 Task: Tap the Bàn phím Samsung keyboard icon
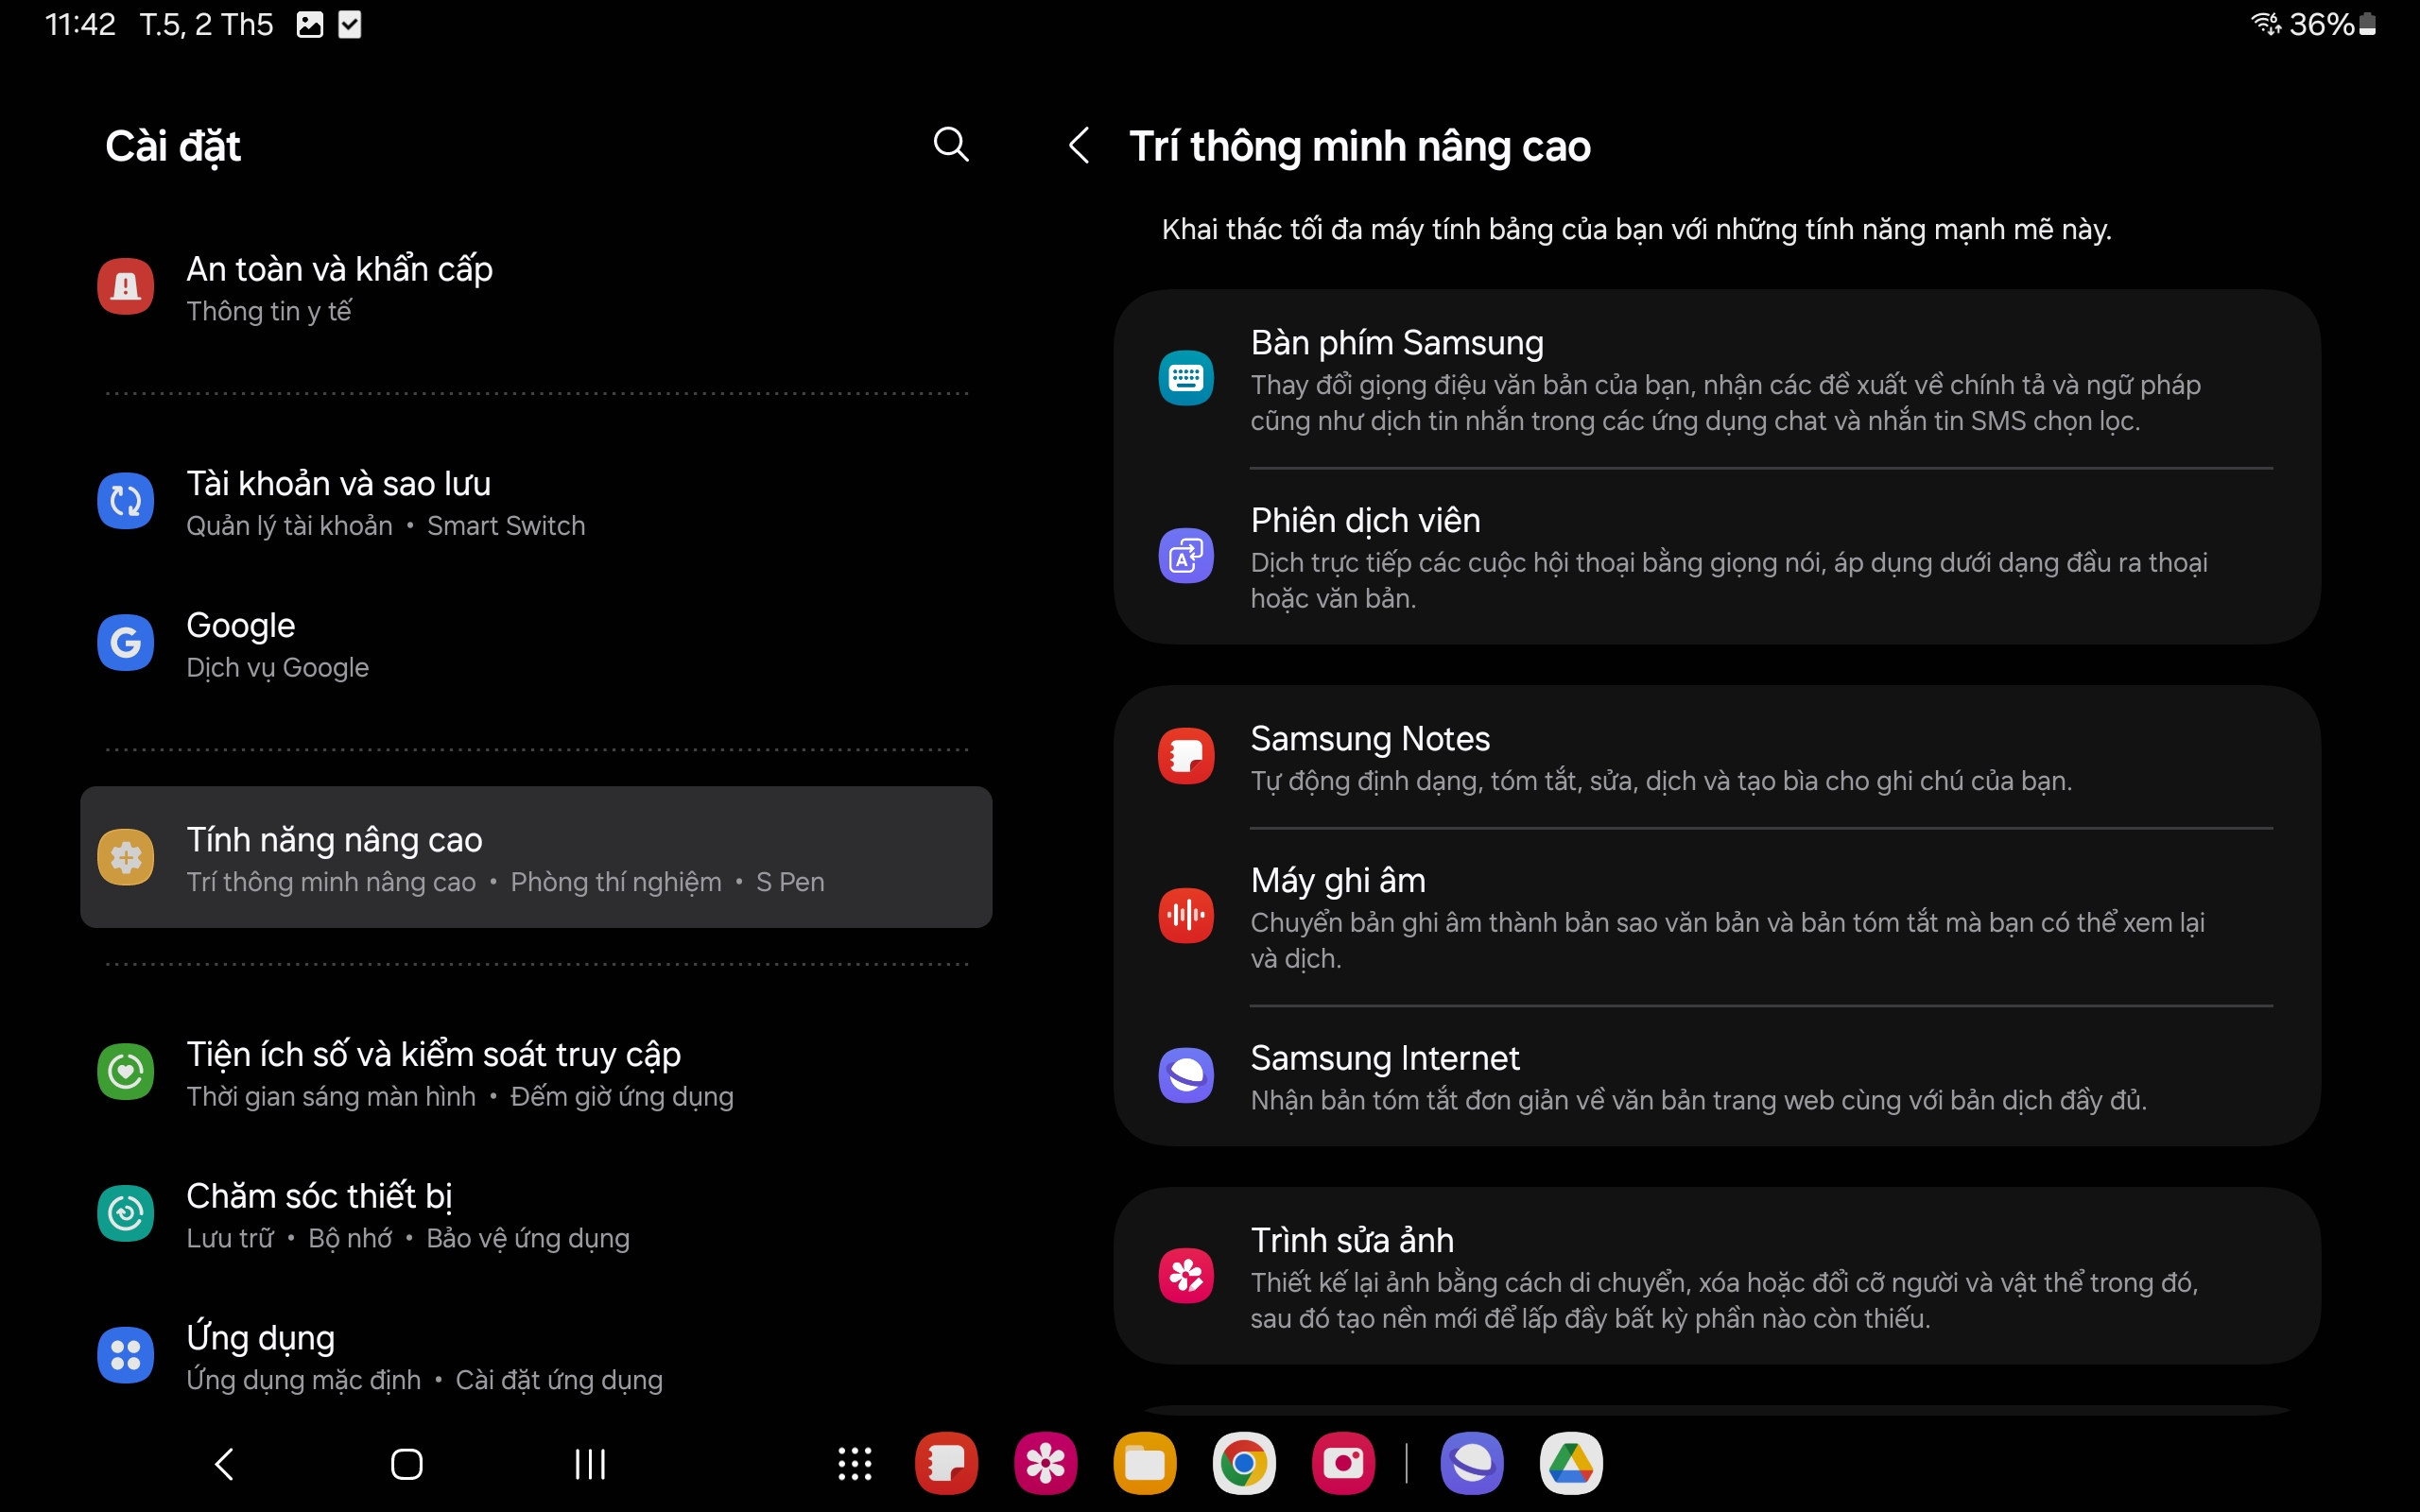(x=1186, y=378)
